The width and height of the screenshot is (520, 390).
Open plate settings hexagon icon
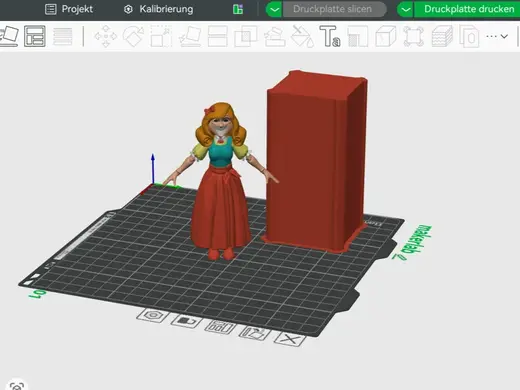tap(152, 315)
